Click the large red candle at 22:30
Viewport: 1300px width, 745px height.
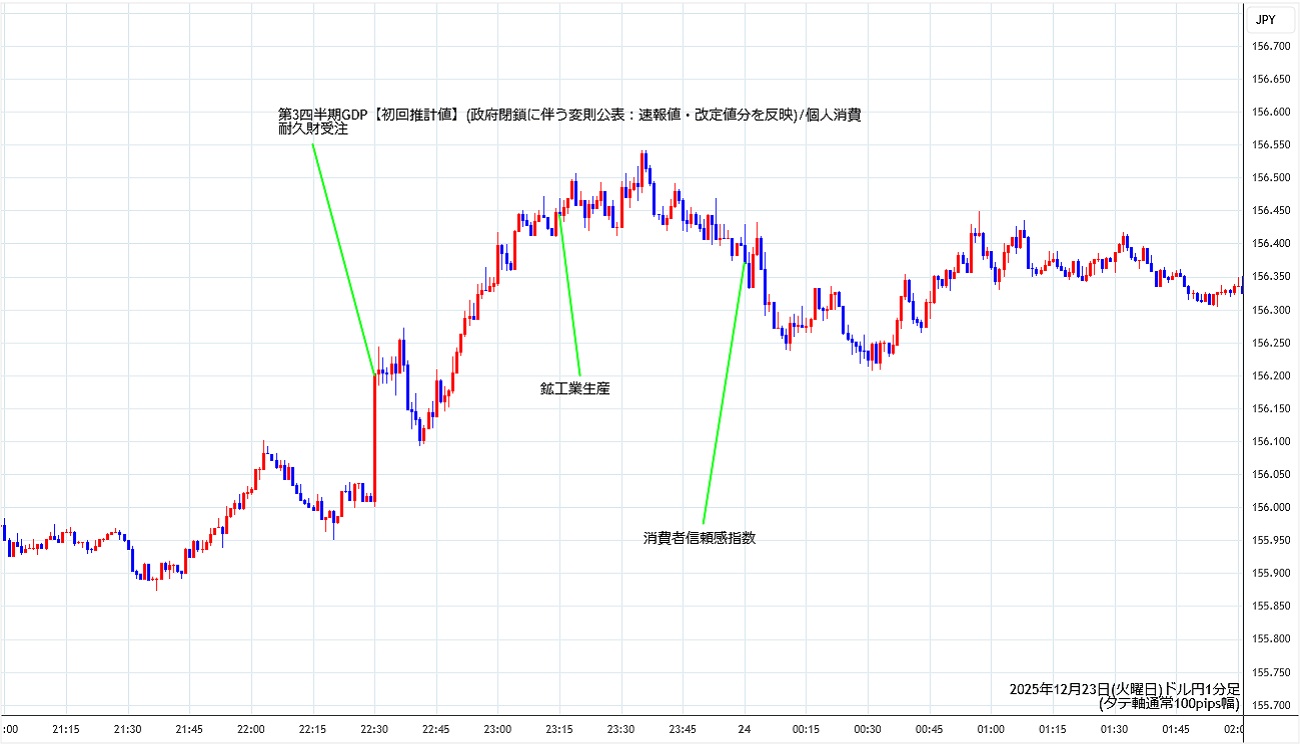[x=374, y=438]
